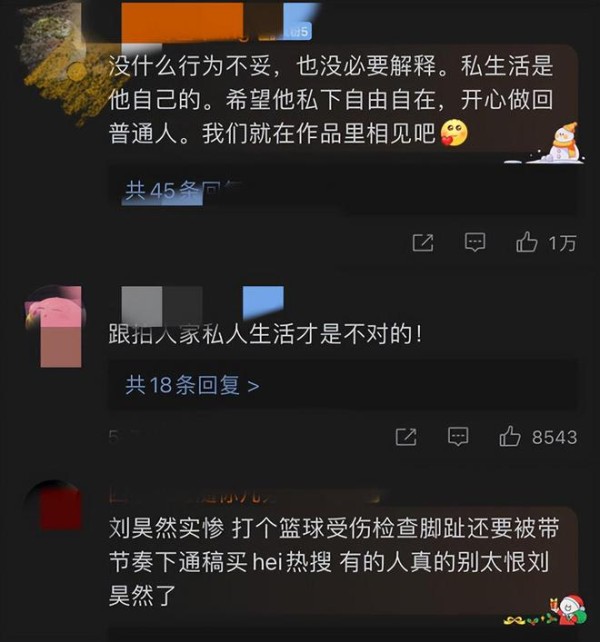Share the first comment via repost icon

[423, 243]
